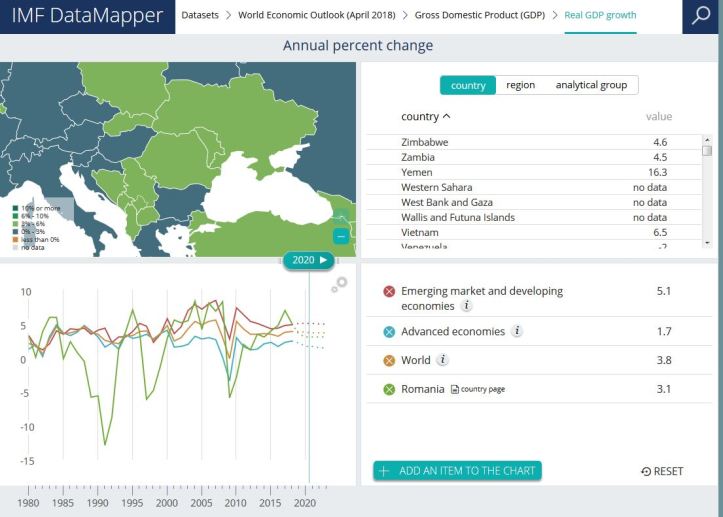Screen dimensions: 723x517
Task: Switch list to region view
Action: 520,86
